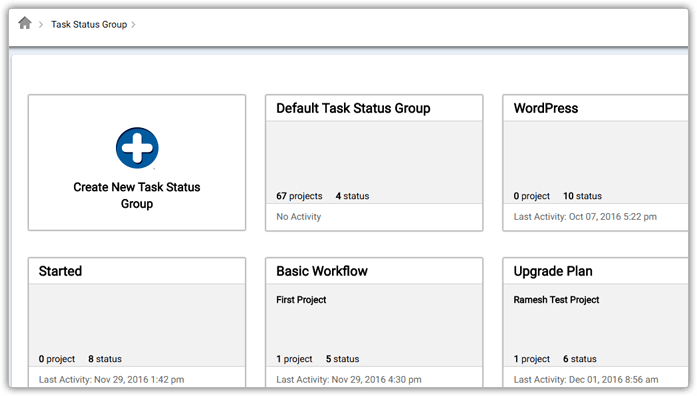Click 10 status count in WordPress card

point(582,196)
